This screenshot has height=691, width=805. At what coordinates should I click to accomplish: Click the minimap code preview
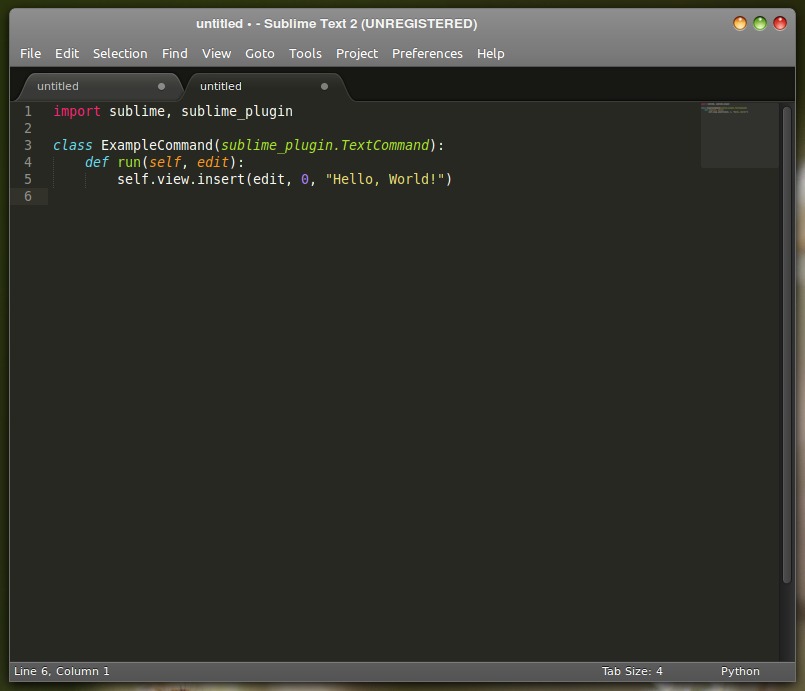[739, 135]
